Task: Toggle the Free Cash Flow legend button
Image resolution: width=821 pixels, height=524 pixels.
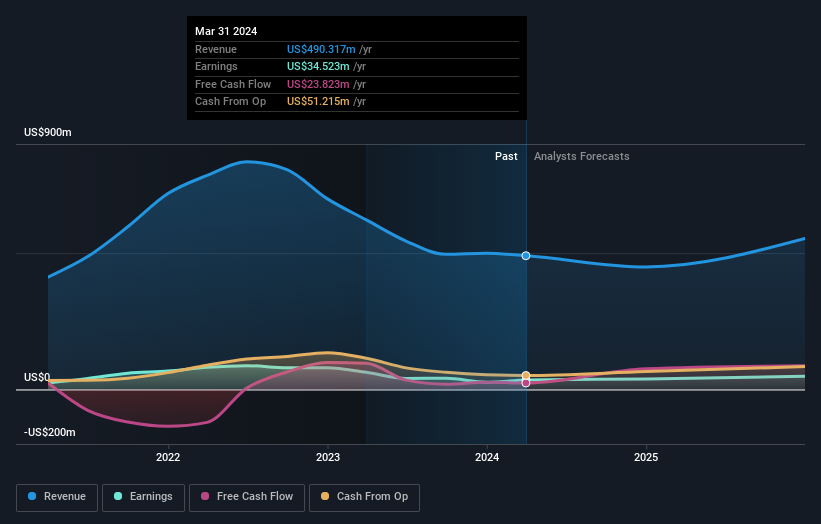Action: point(247,497)
